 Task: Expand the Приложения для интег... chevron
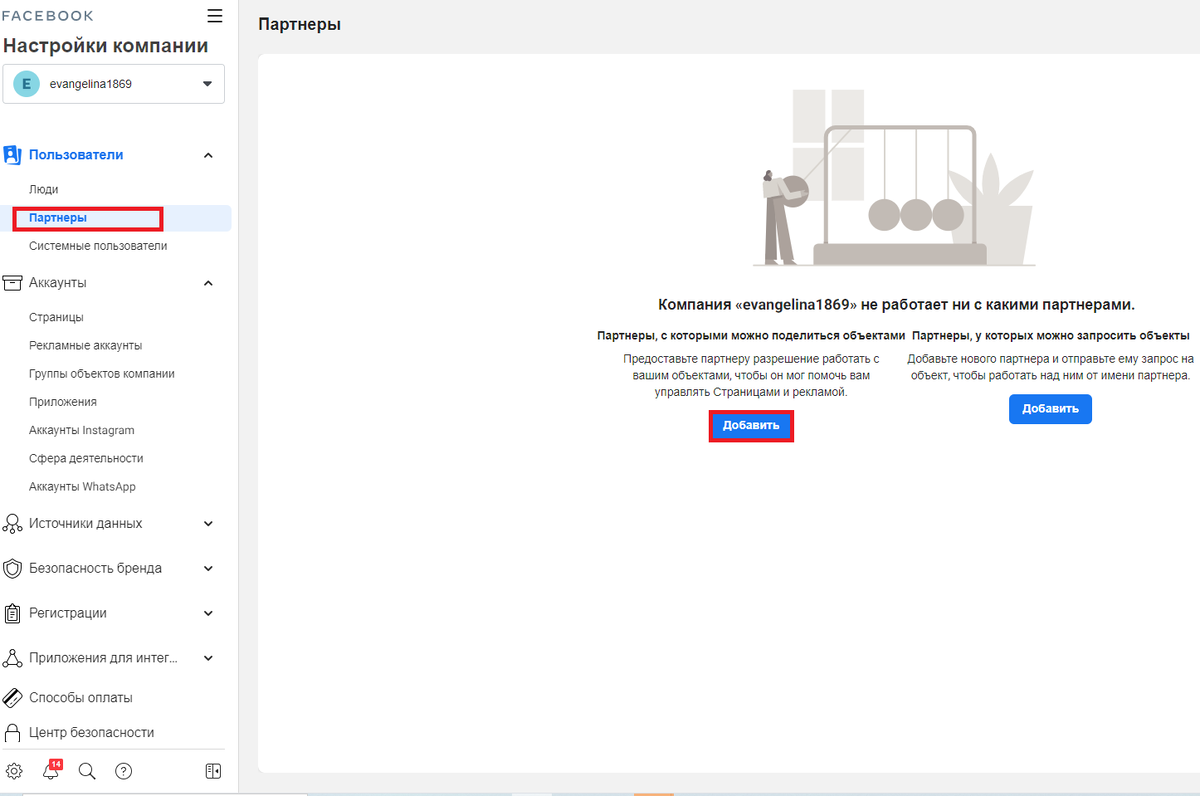(x=208, y=658)
